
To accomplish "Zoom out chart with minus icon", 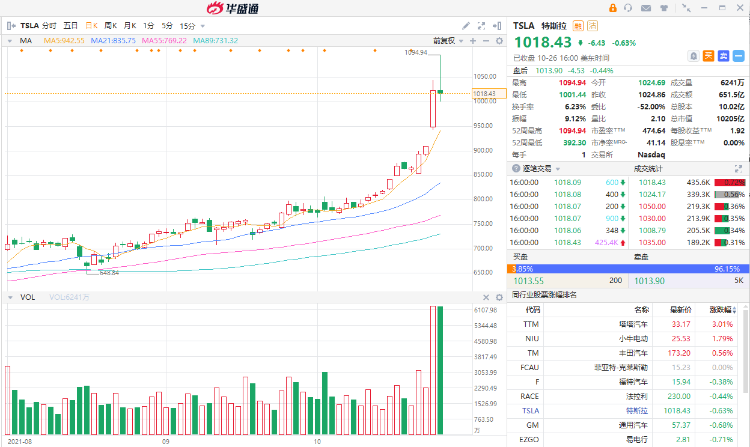I will pos(486,41).
